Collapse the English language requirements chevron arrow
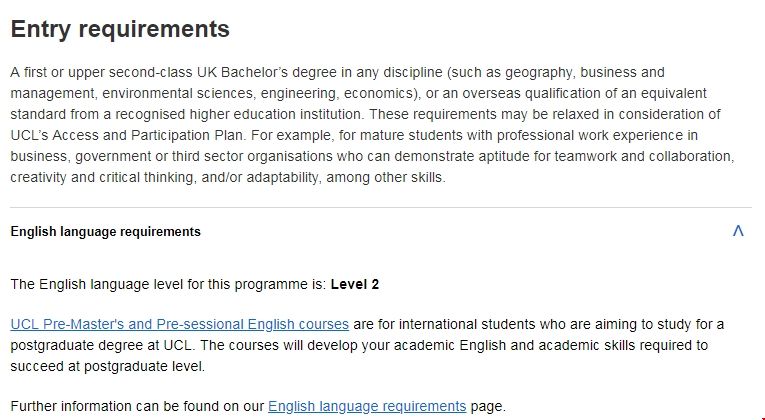The height and width of the screenshot is (420, 765). (738, 231)
